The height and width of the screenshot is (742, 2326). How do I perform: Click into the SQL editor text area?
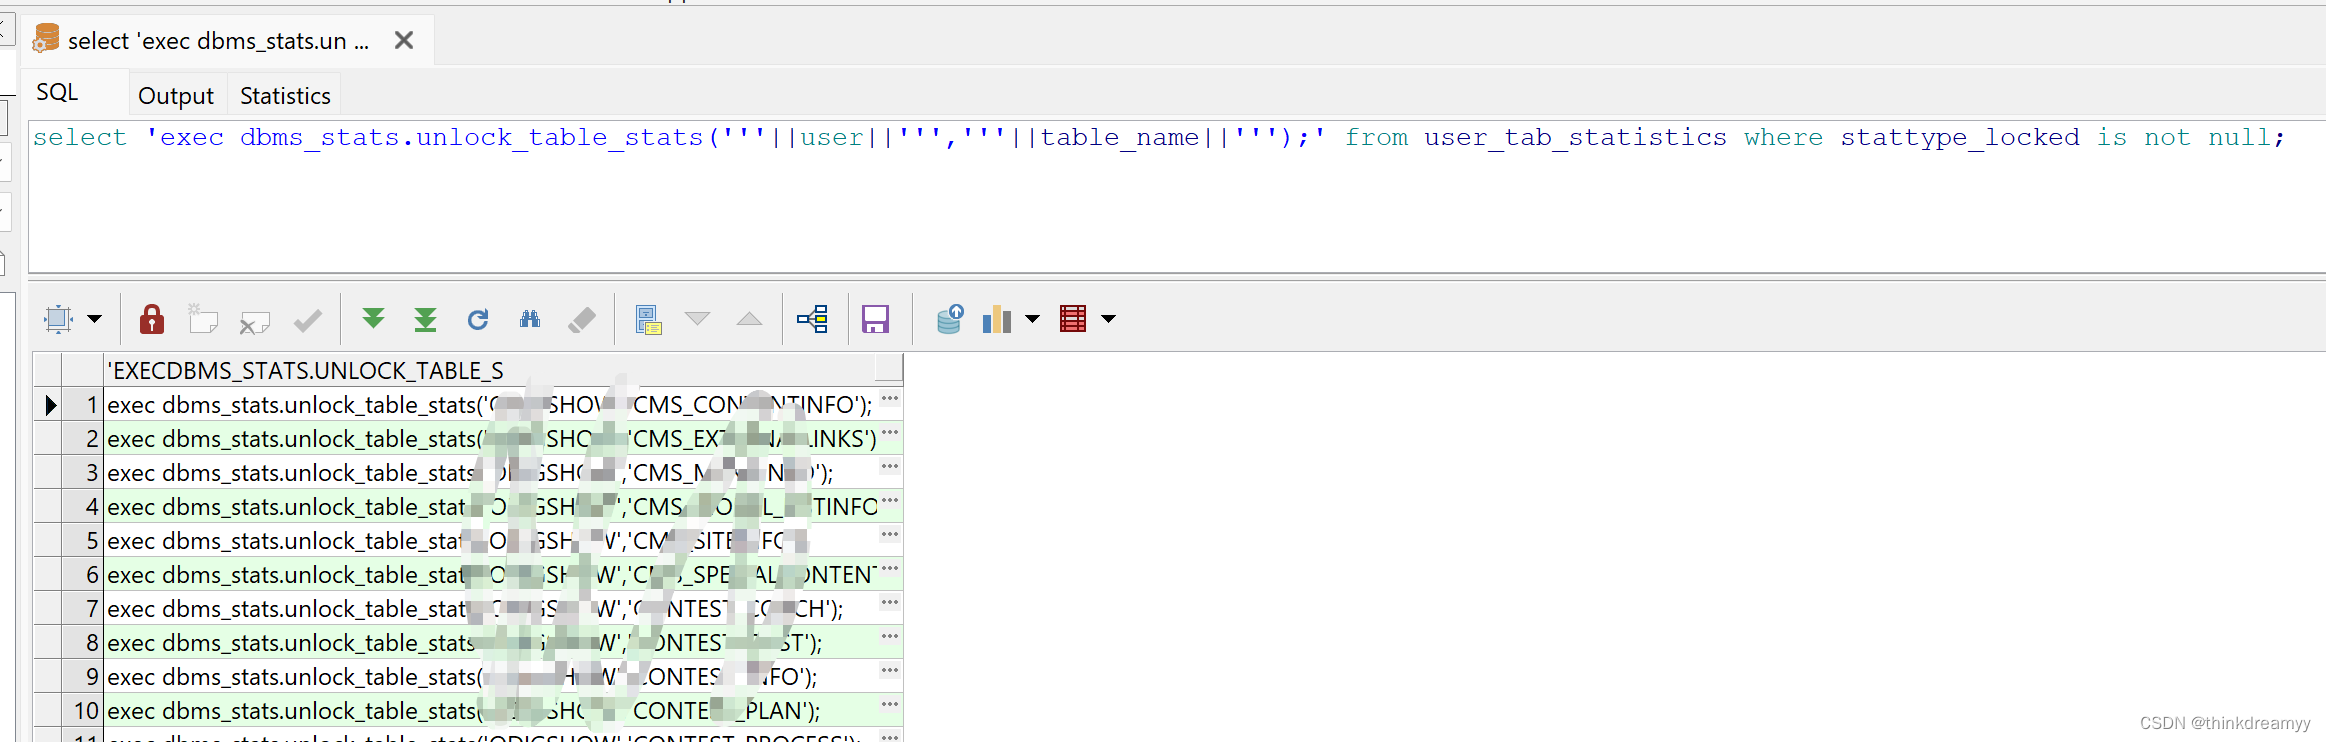[1176, 197]
